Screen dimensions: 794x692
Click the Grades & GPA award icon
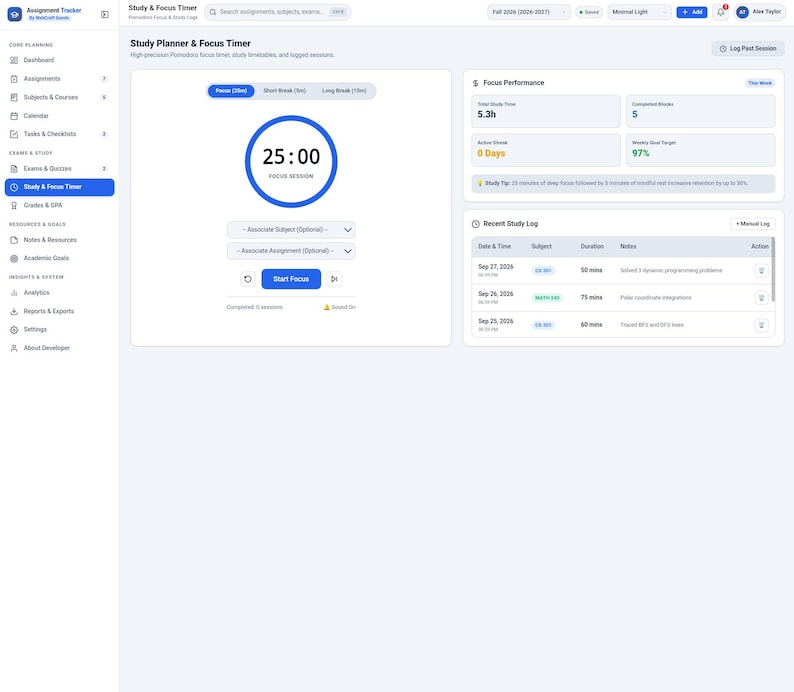tap(14, 206)
